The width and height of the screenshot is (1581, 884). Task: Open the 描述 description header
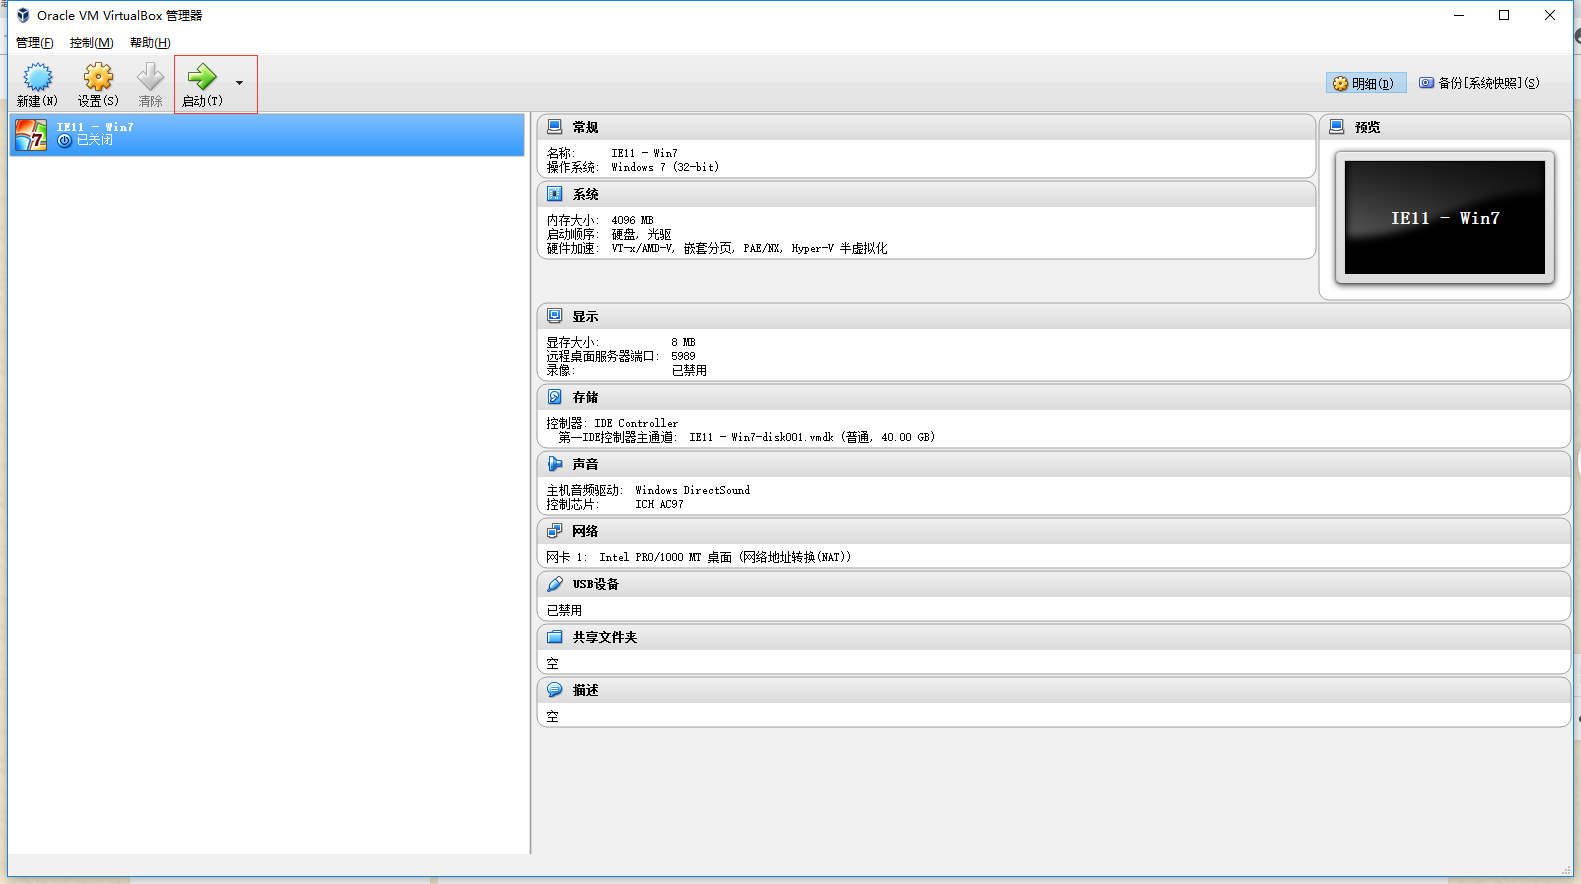click(1054, 690)
